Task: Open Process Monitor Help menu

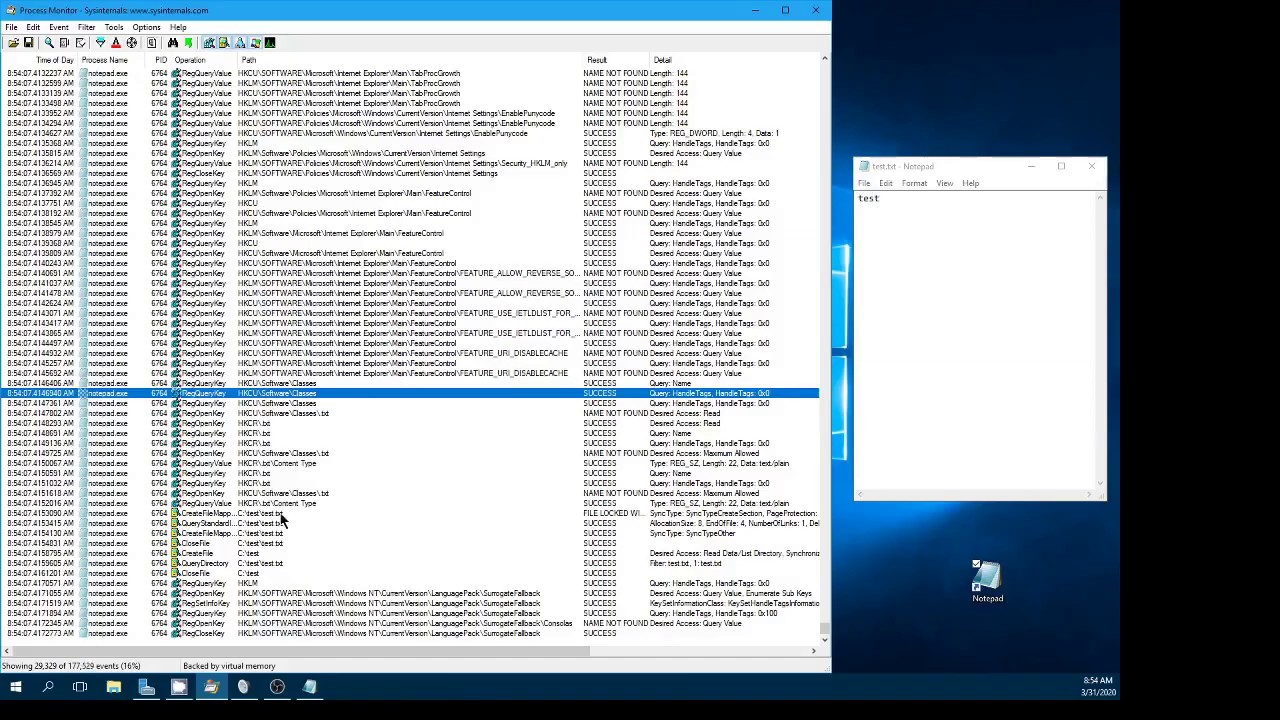Action: (178, 27)
